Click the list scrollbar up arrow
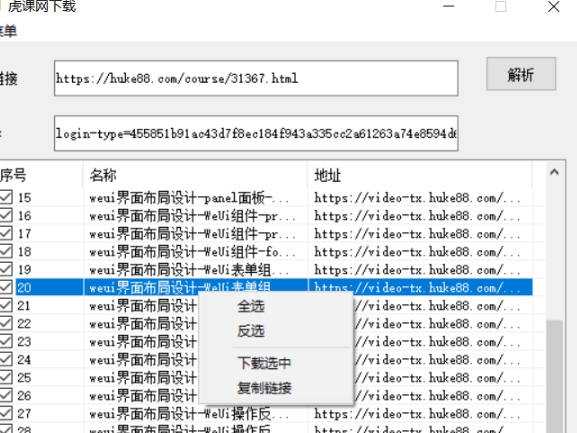This screenshot has width=577, height=433. (554, 172)
